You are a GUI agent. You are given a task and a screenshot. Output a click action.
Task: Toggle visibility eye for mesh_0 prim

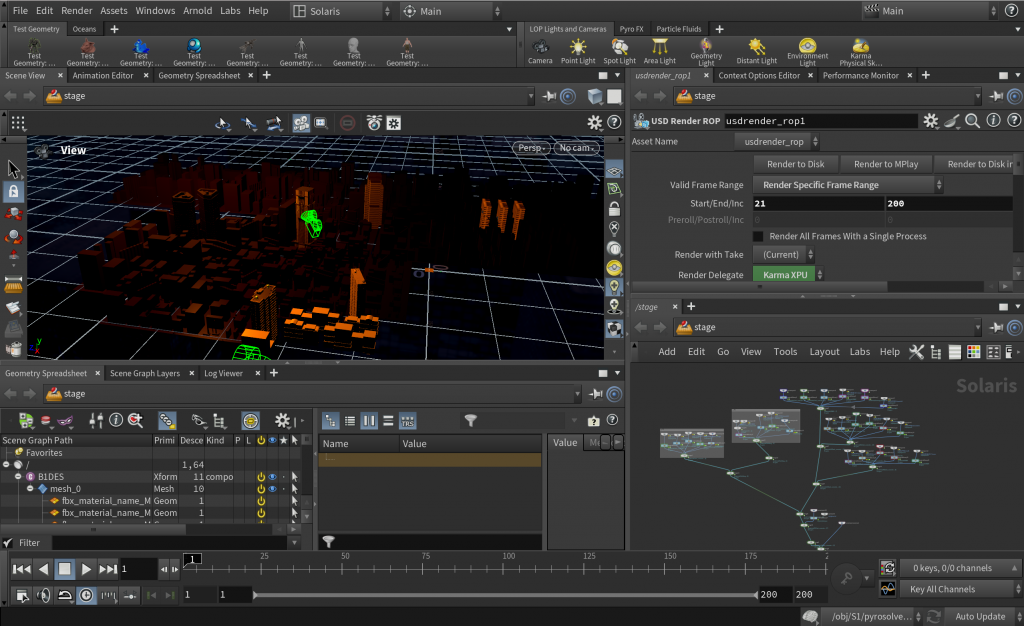click(272, 489)
